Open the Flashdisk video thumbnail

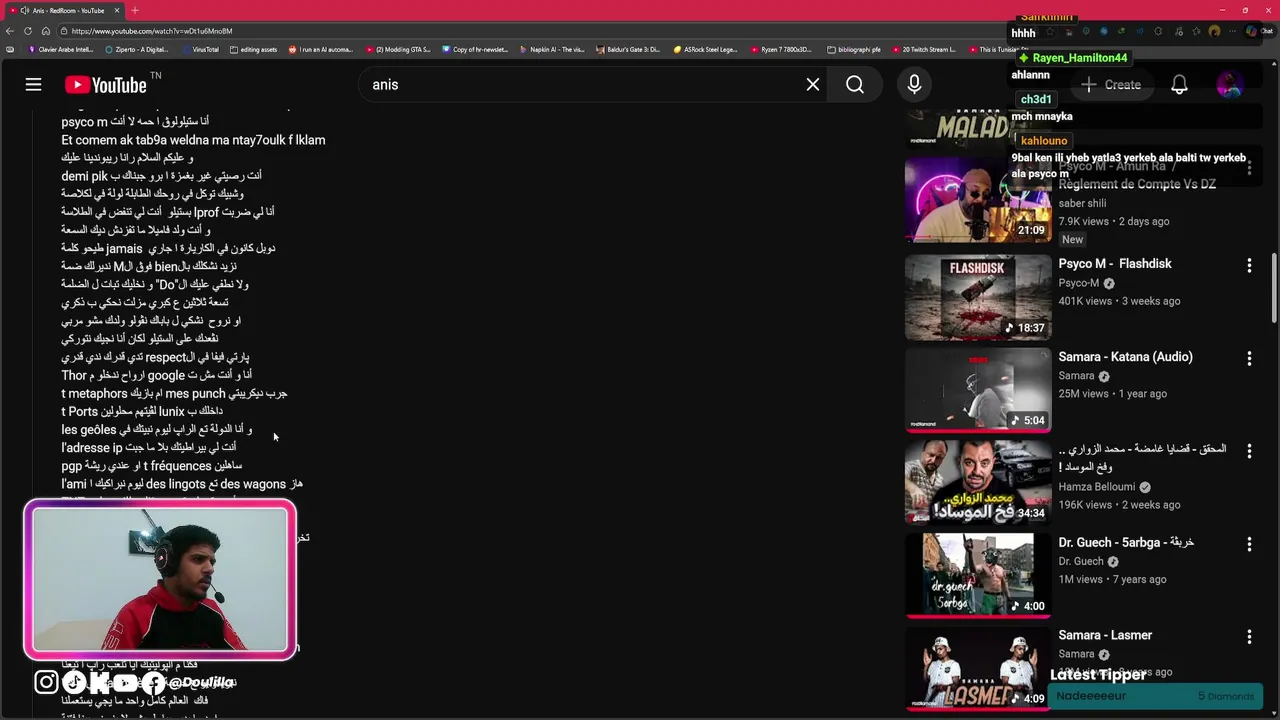pos(978,297)
